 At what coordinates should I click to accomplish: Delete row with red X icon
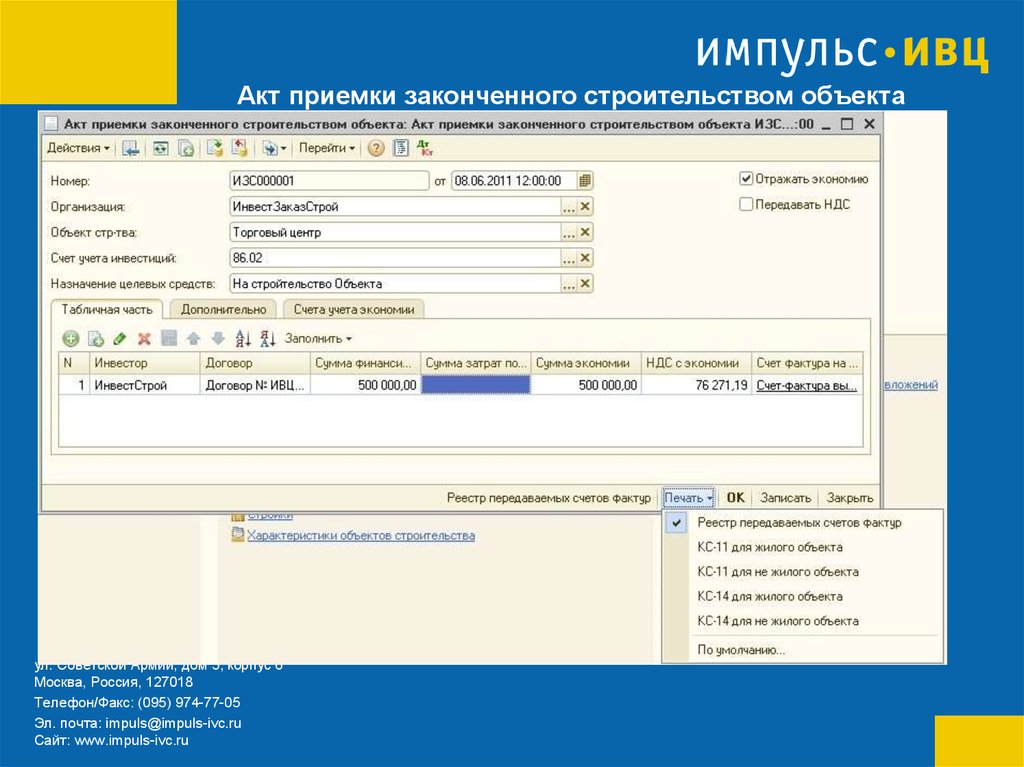(x=144, y=338)
